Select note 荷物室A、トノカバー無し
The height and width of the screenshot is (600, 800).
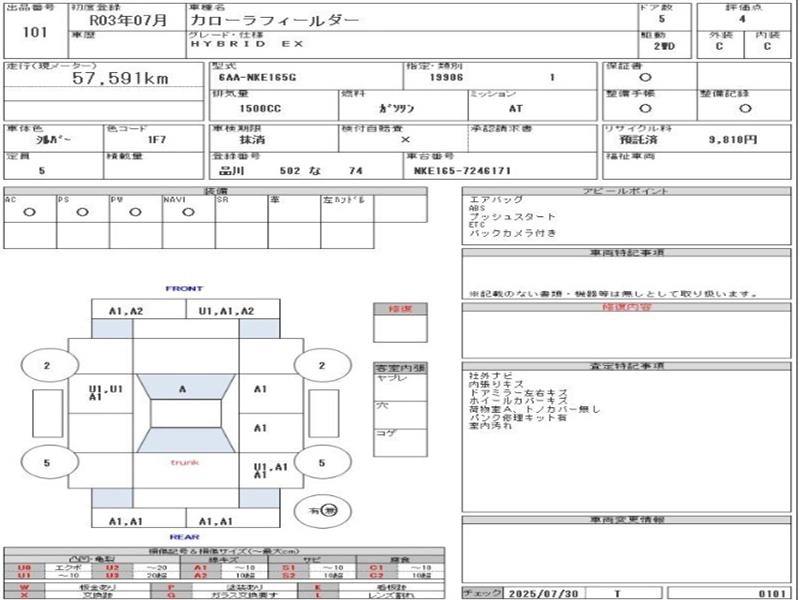(x=535, y=409)
